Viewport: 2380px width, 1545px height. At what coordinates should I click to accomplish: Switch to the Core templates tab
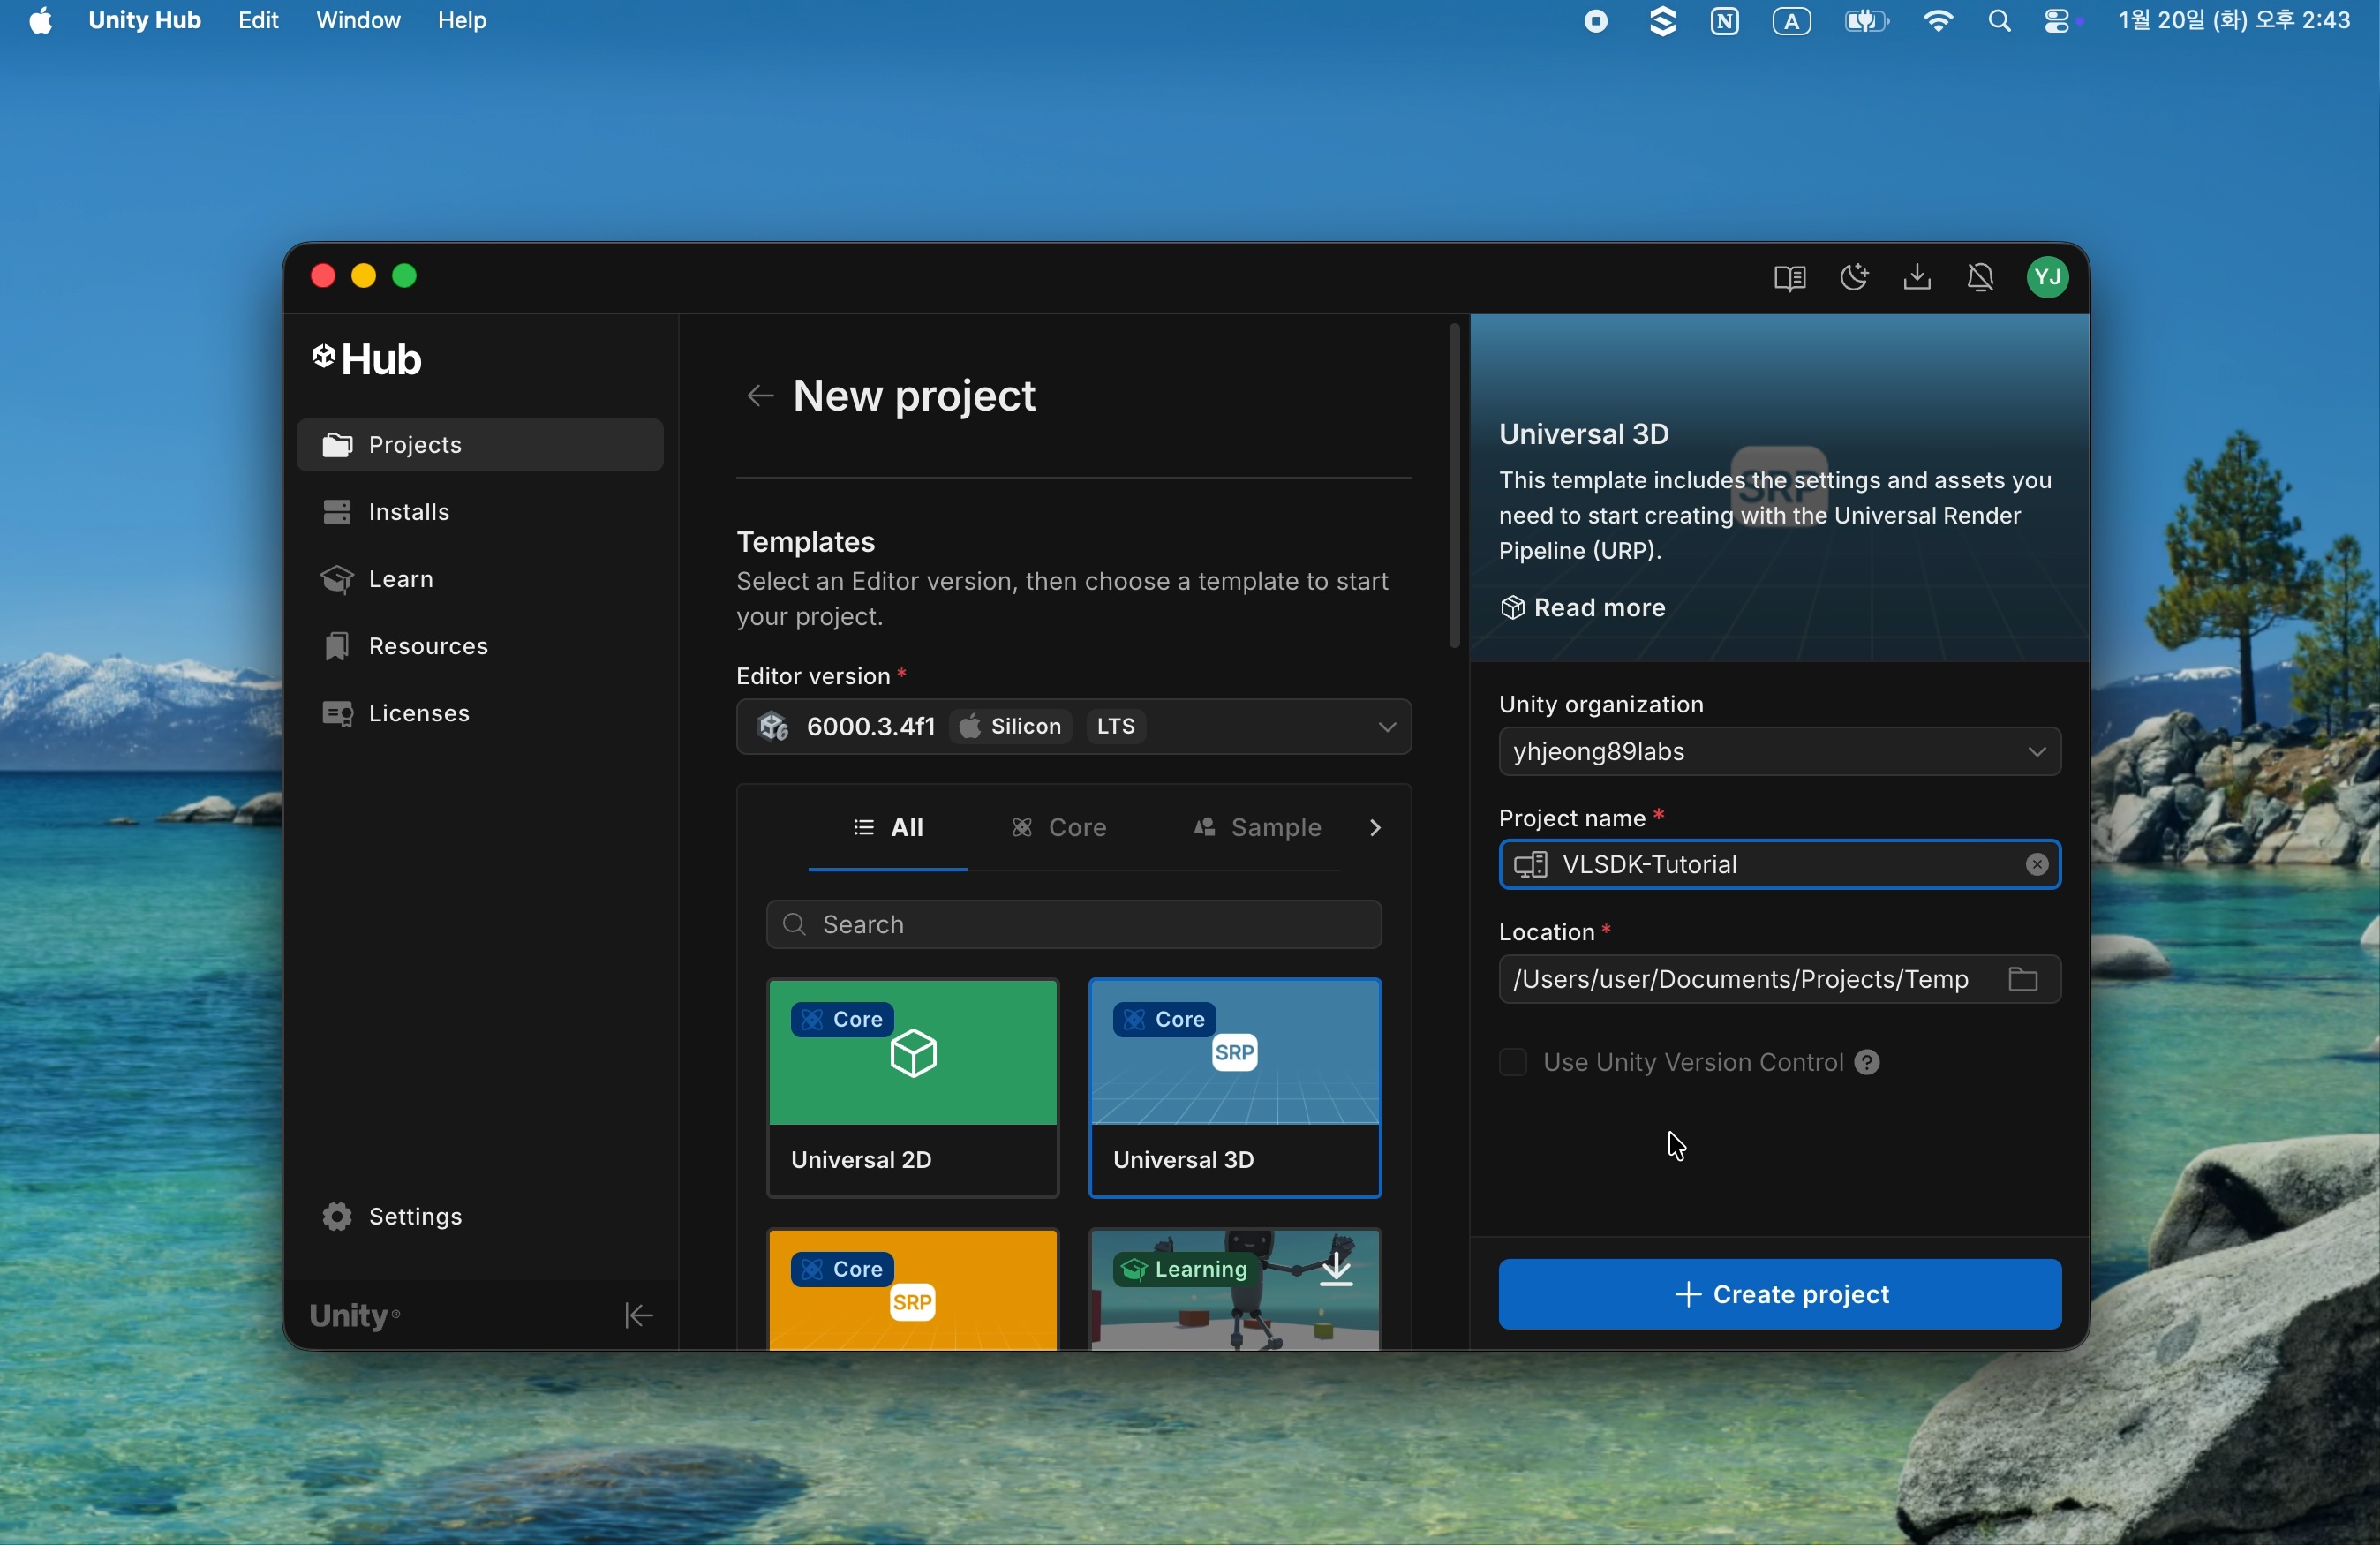[x=1060, y=829]
